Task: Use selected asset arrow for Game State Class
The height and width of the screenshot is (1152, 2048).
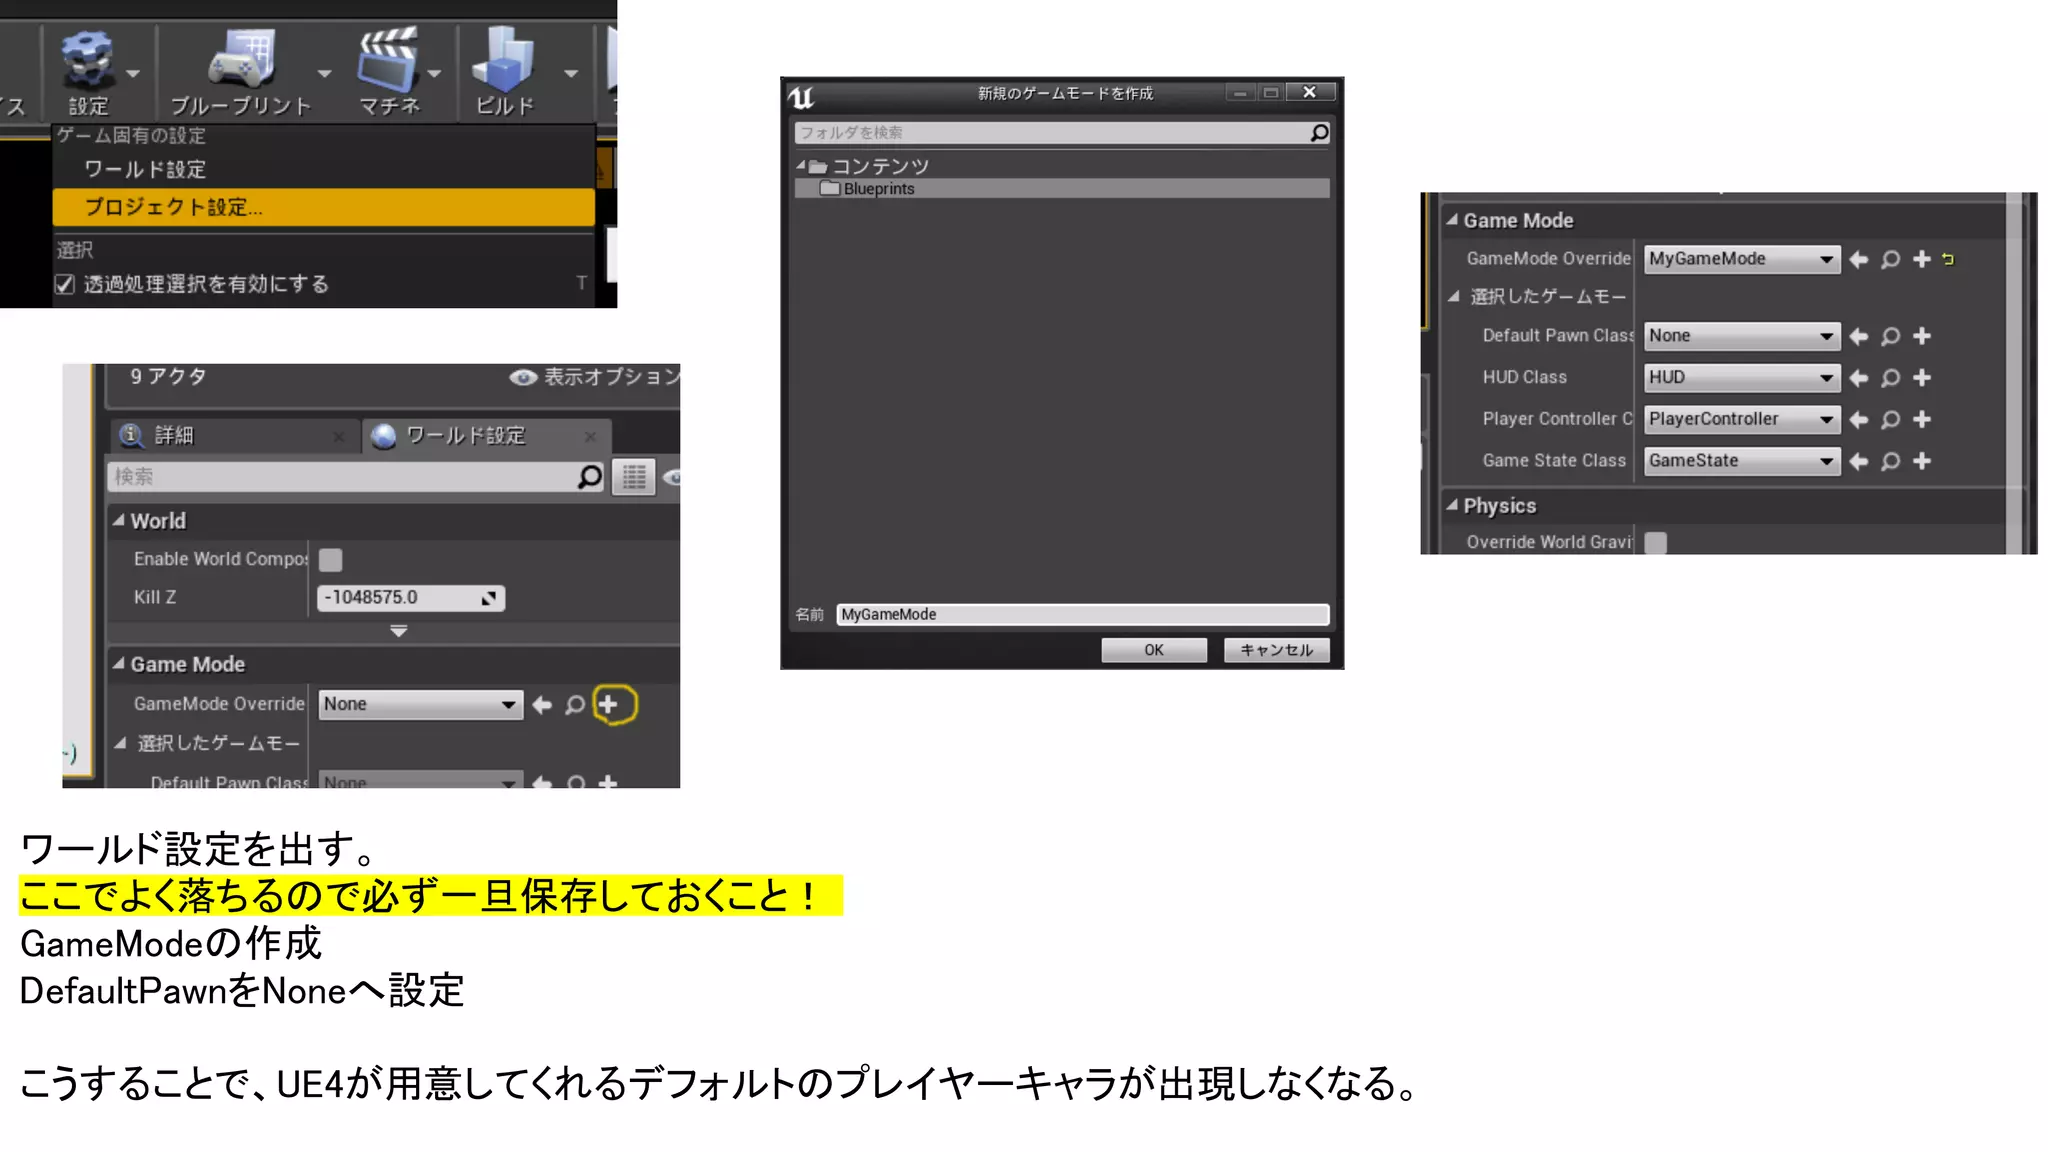Action: click(1858, 461)
